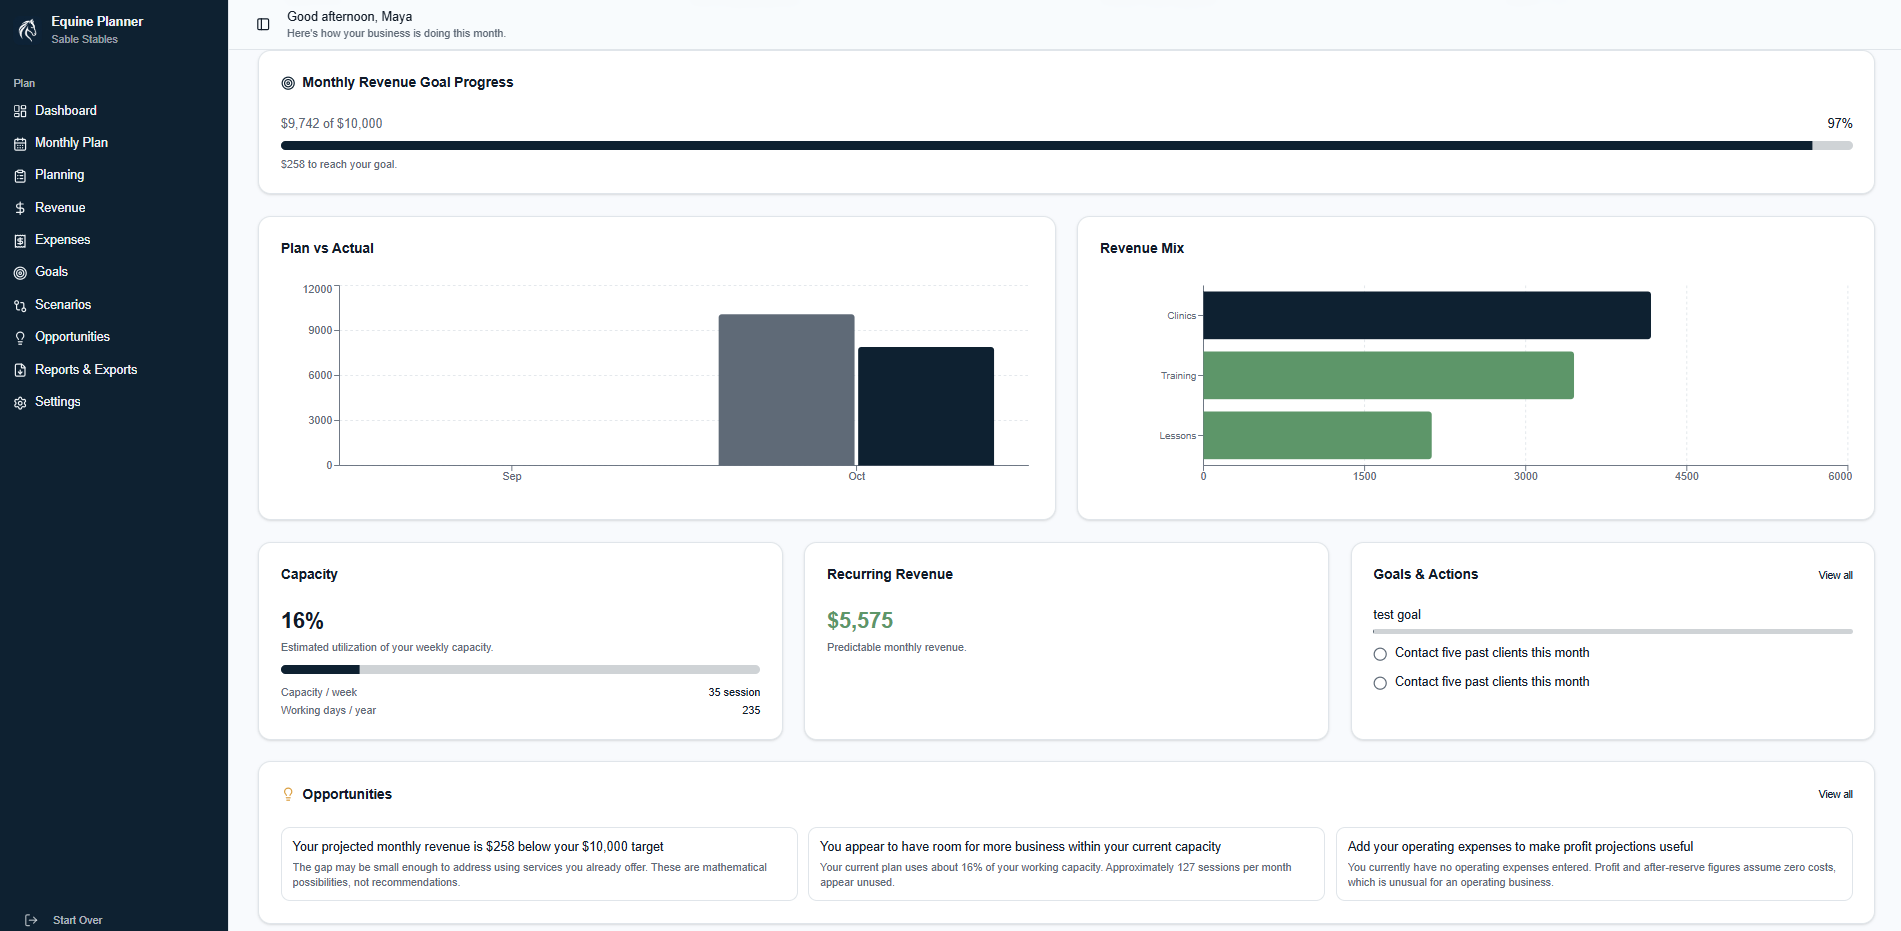The width and height of the screenshot is (1901, 931).
Task: Click the gray planned October bar
Action: 786,390
